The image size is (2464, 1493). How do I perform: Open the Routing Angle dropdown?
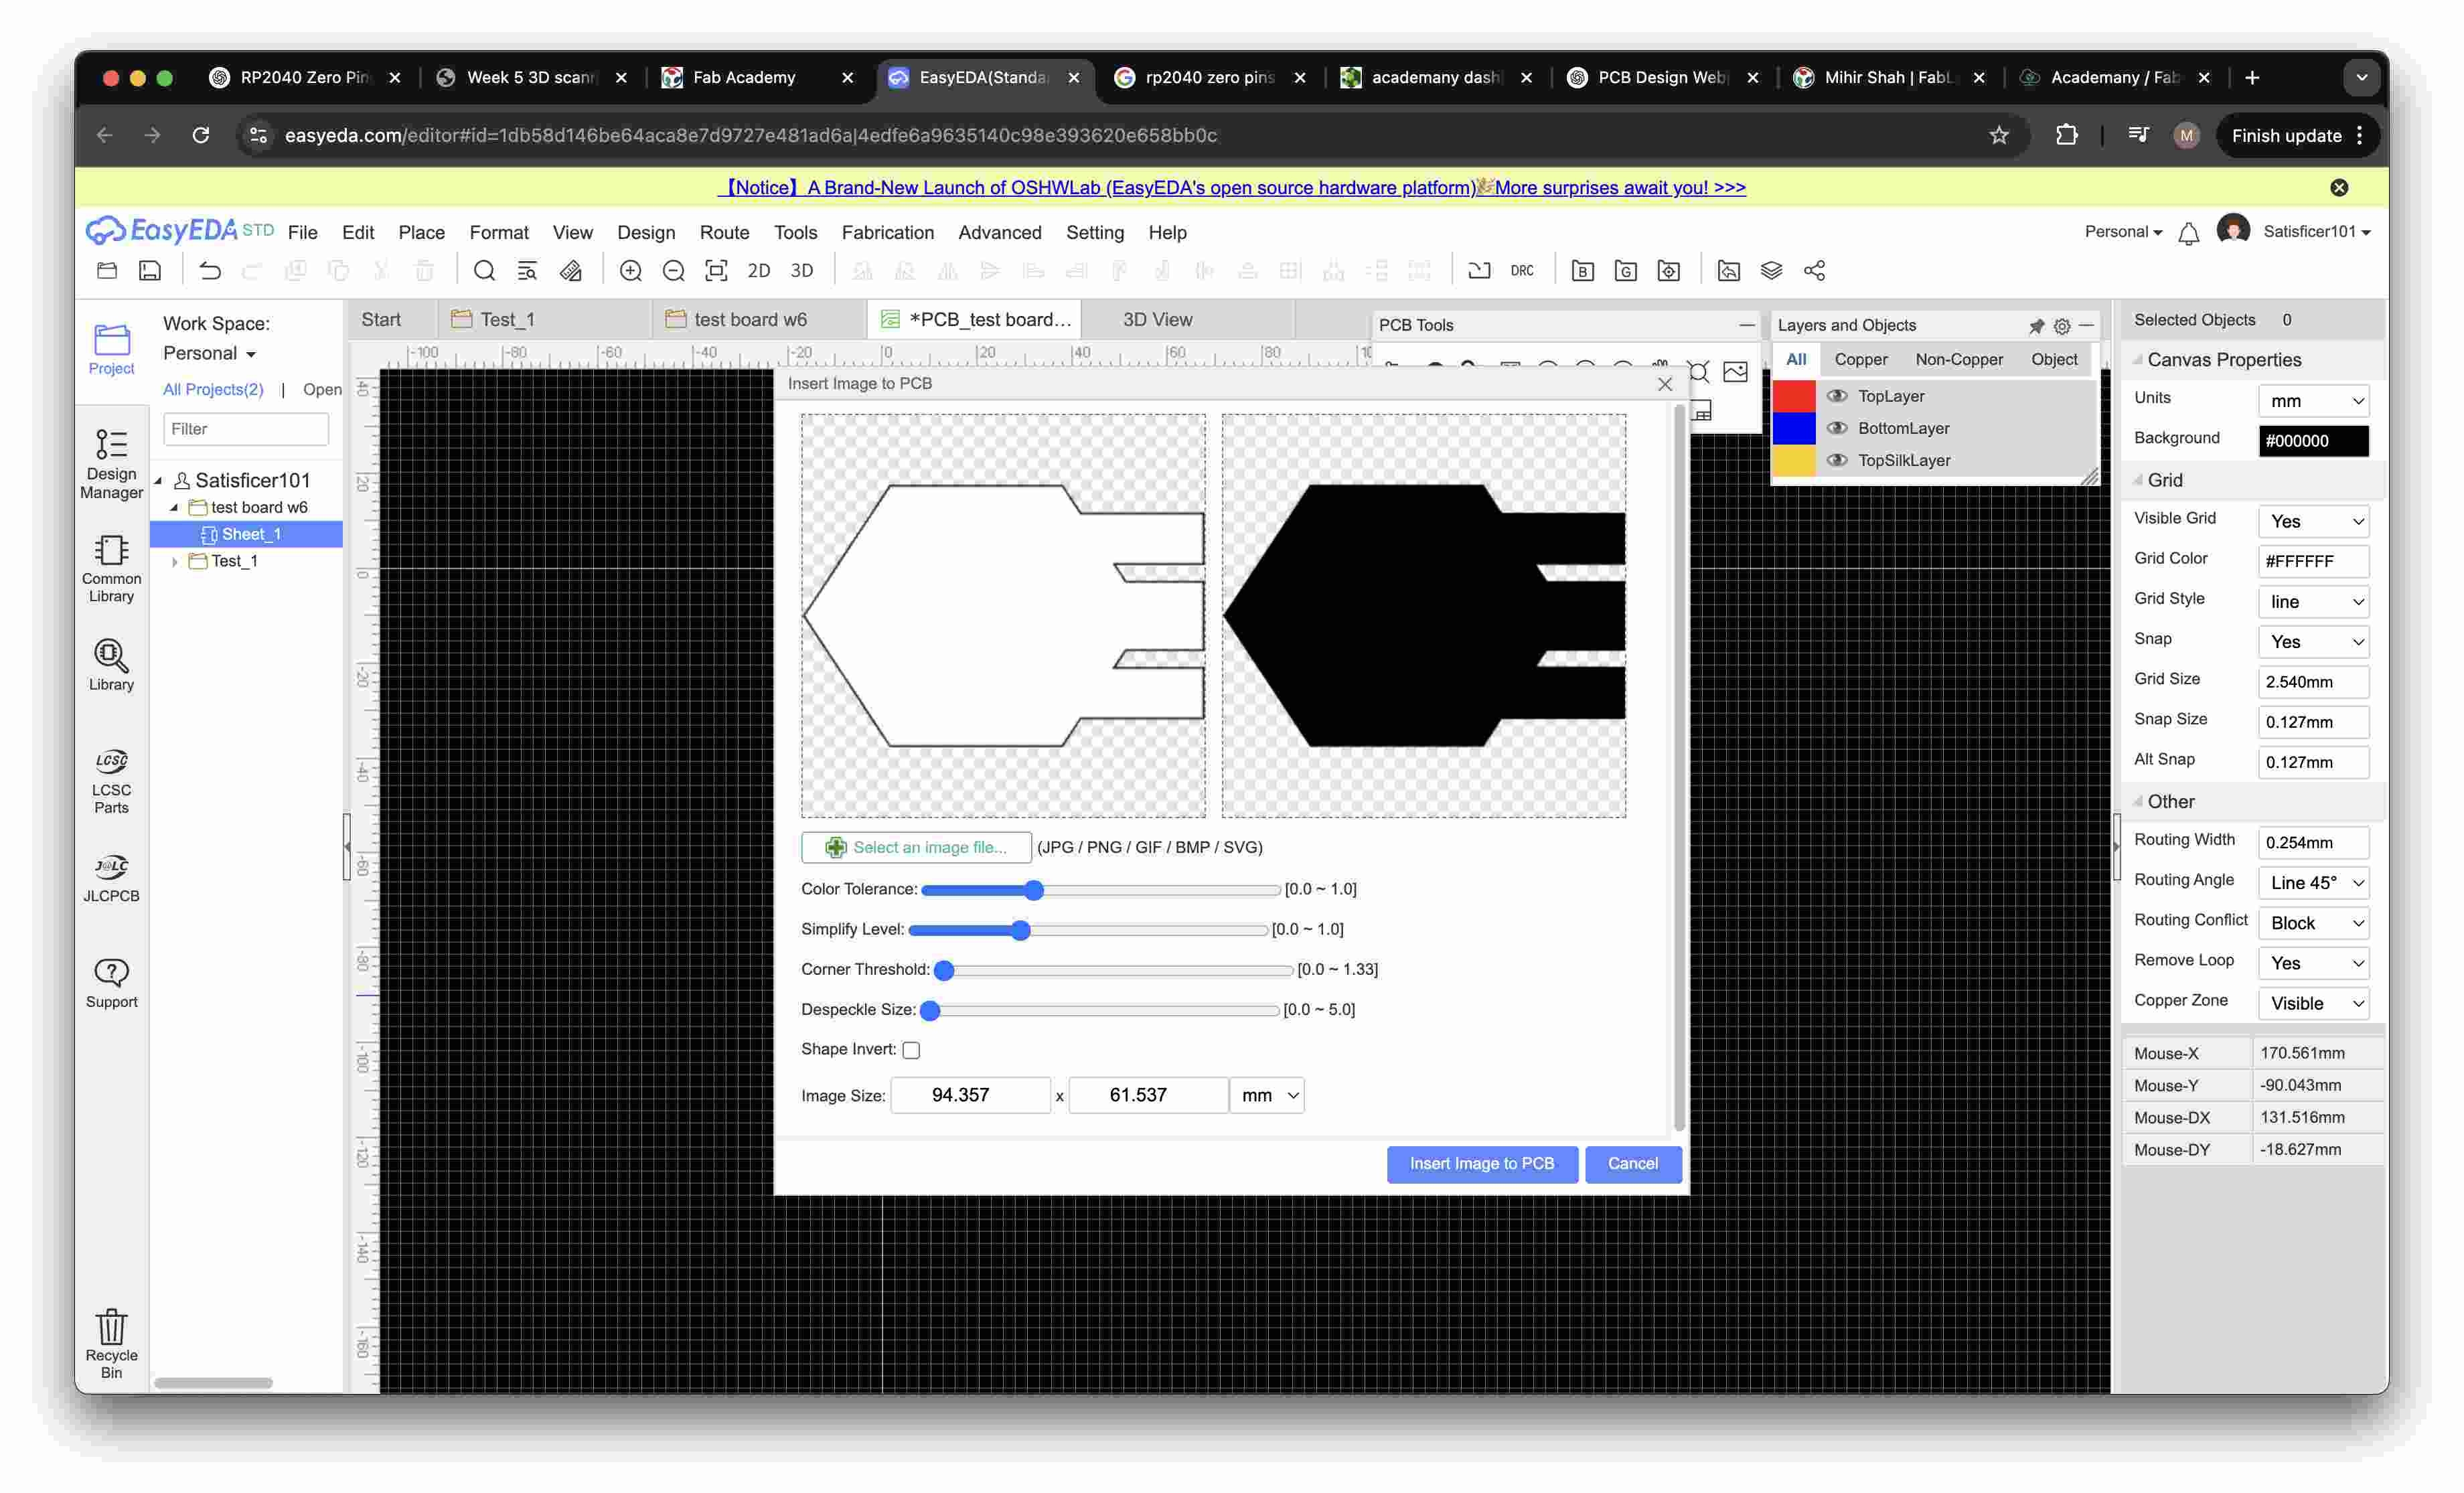click(x=2313, y=882)
